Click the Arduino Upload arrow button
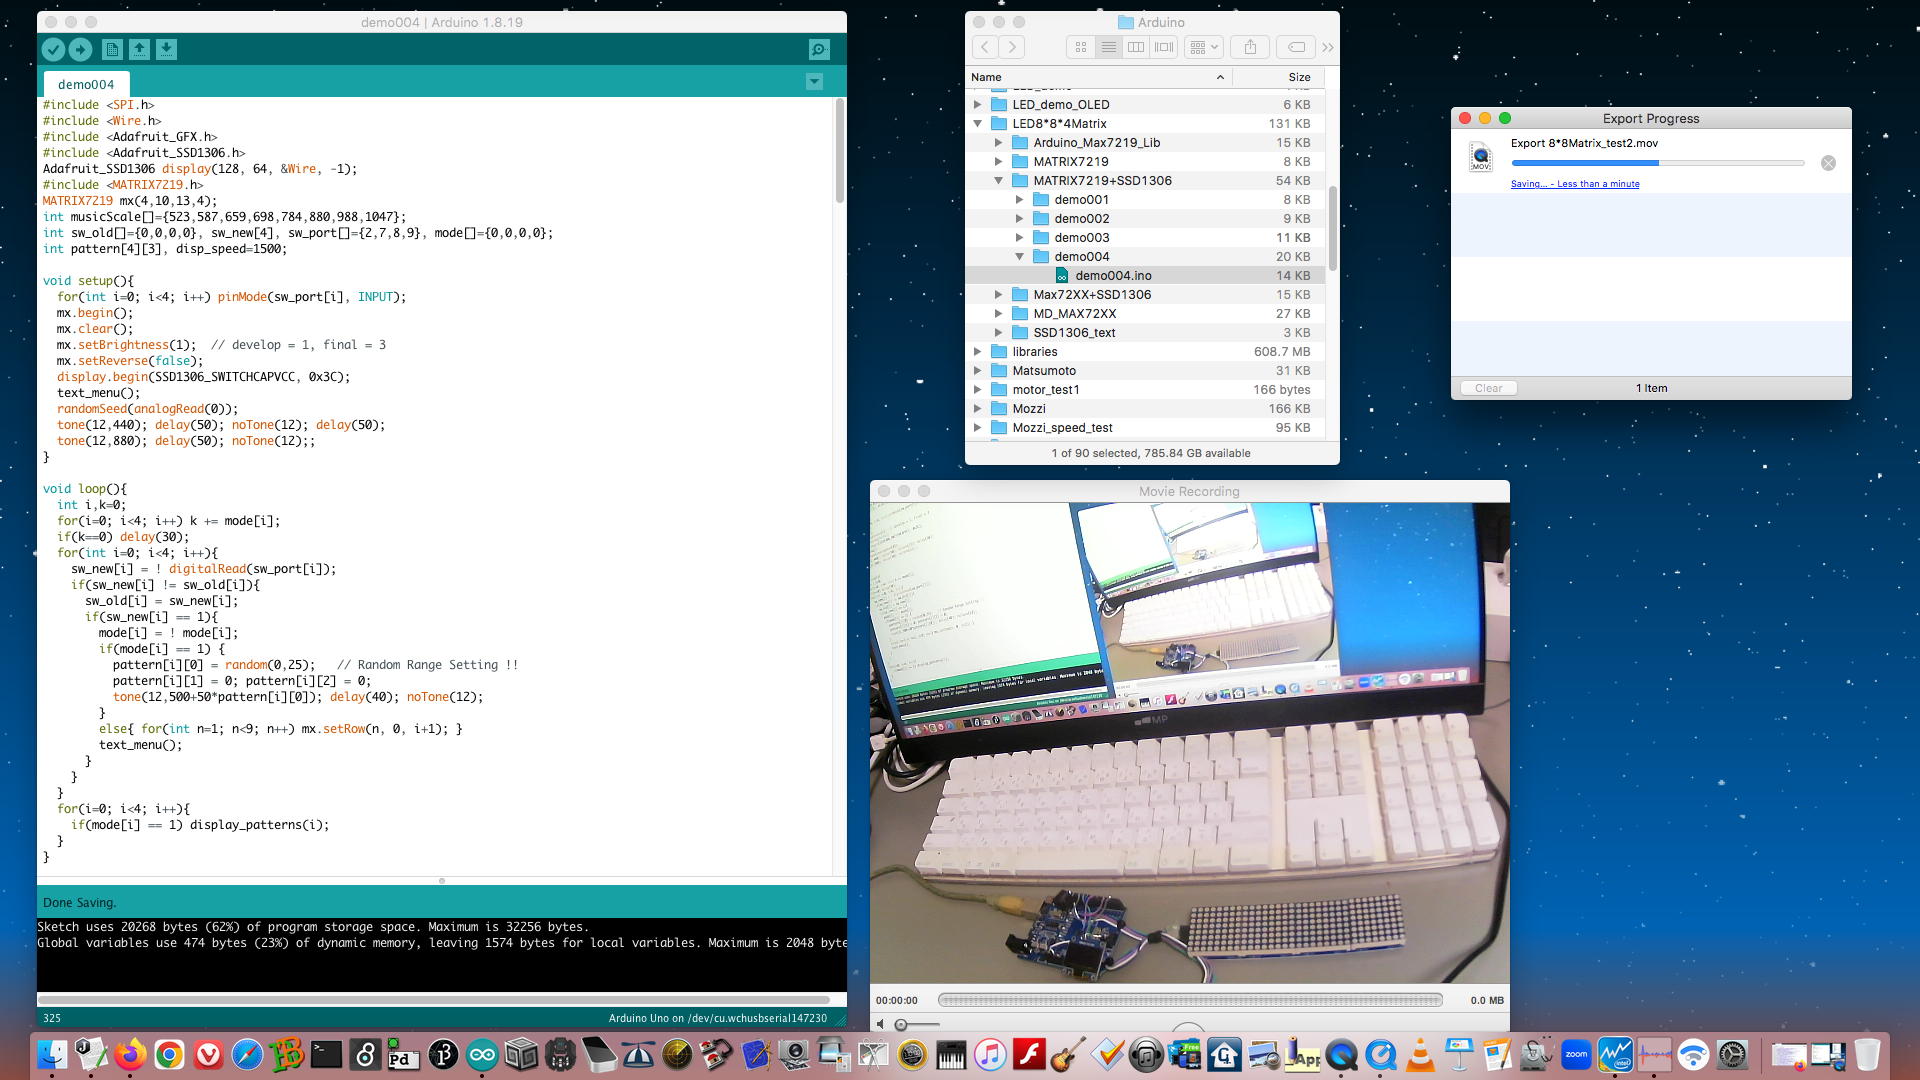This screenshot has height=1080, width=1920. point(81,49)
